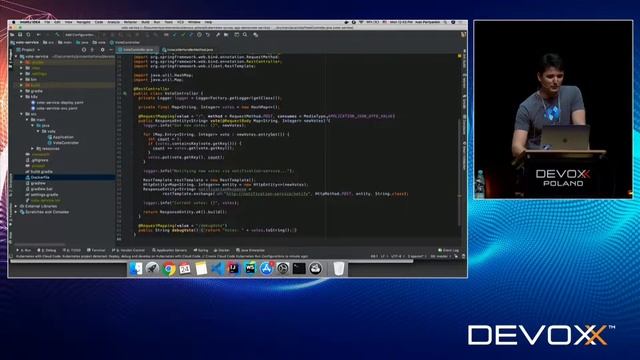Hide the Project panel with minus icon
Screen dimensions: 640x360
(111, 50)
